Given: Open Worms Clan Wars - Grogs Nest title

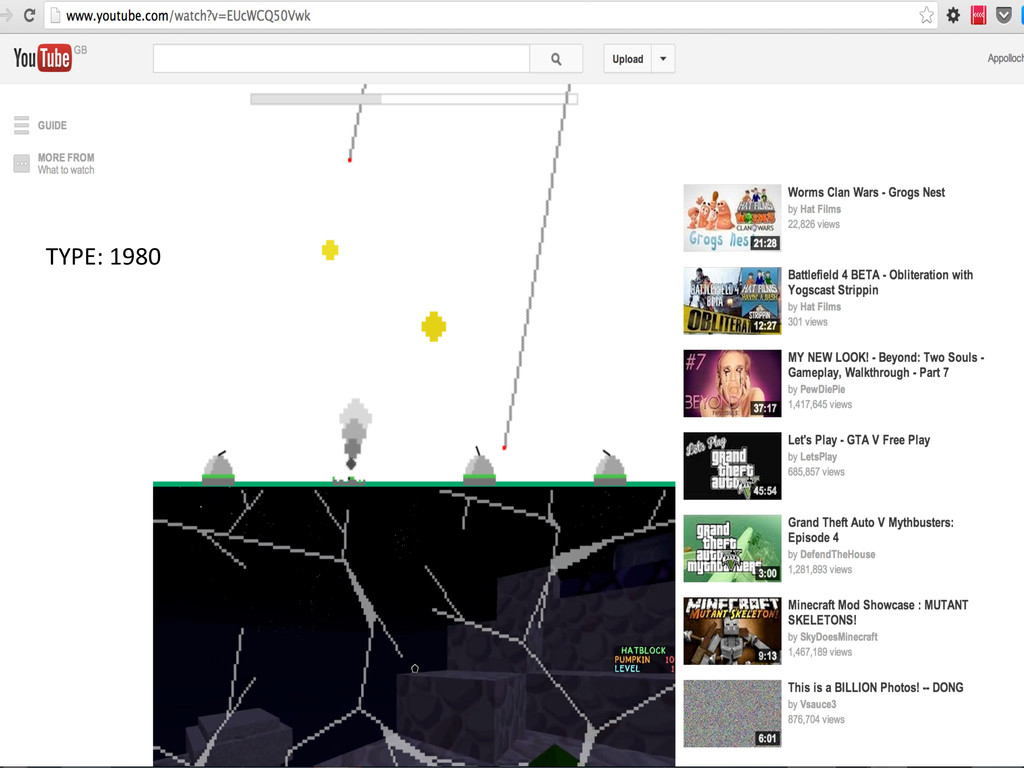Looking at the screenshot, I should click(866, 192).
